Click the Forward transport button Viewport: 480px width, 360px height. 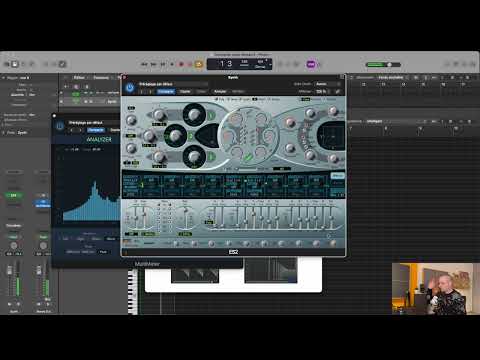click(153, 64)
